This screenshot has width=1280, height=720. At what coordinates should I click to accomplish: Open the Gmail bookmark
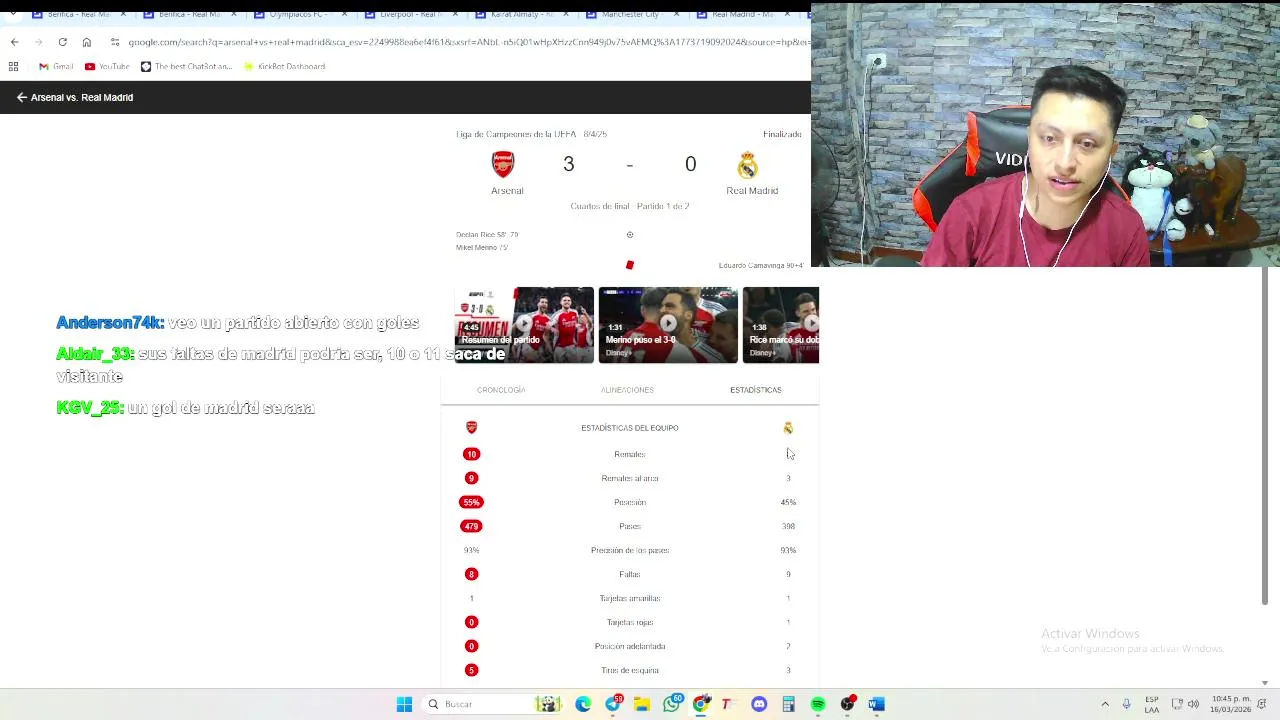coord(56,66)
